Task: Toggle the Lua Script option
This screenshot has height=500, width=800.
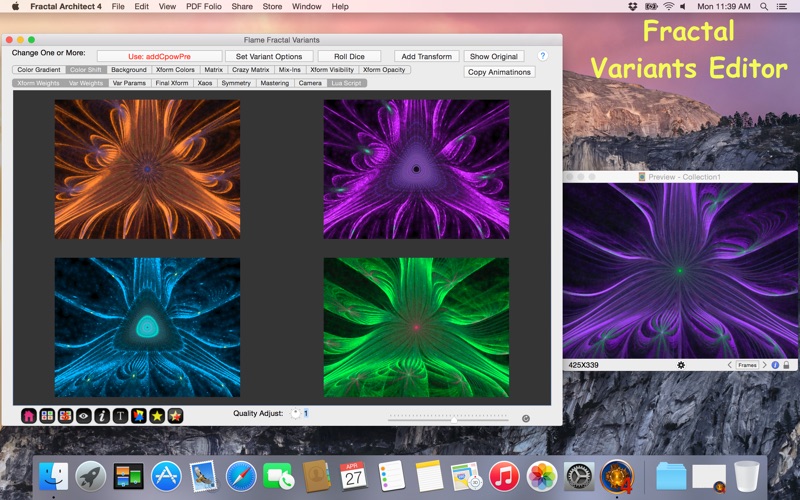Action: coord(346,83)
